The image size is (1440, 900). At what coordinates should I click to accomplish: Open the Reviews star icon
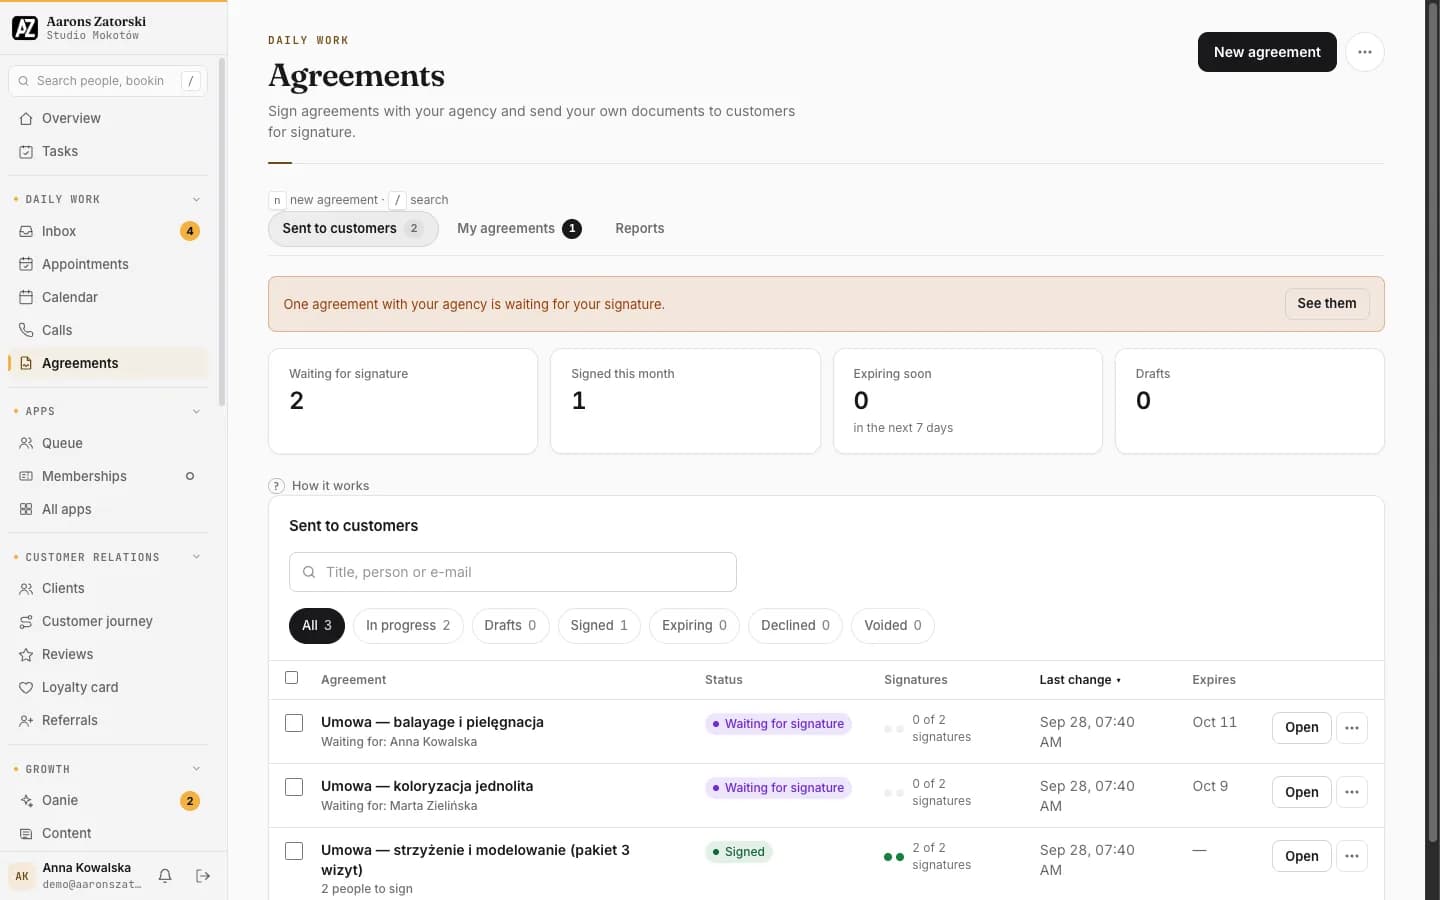tap(26, 655)
